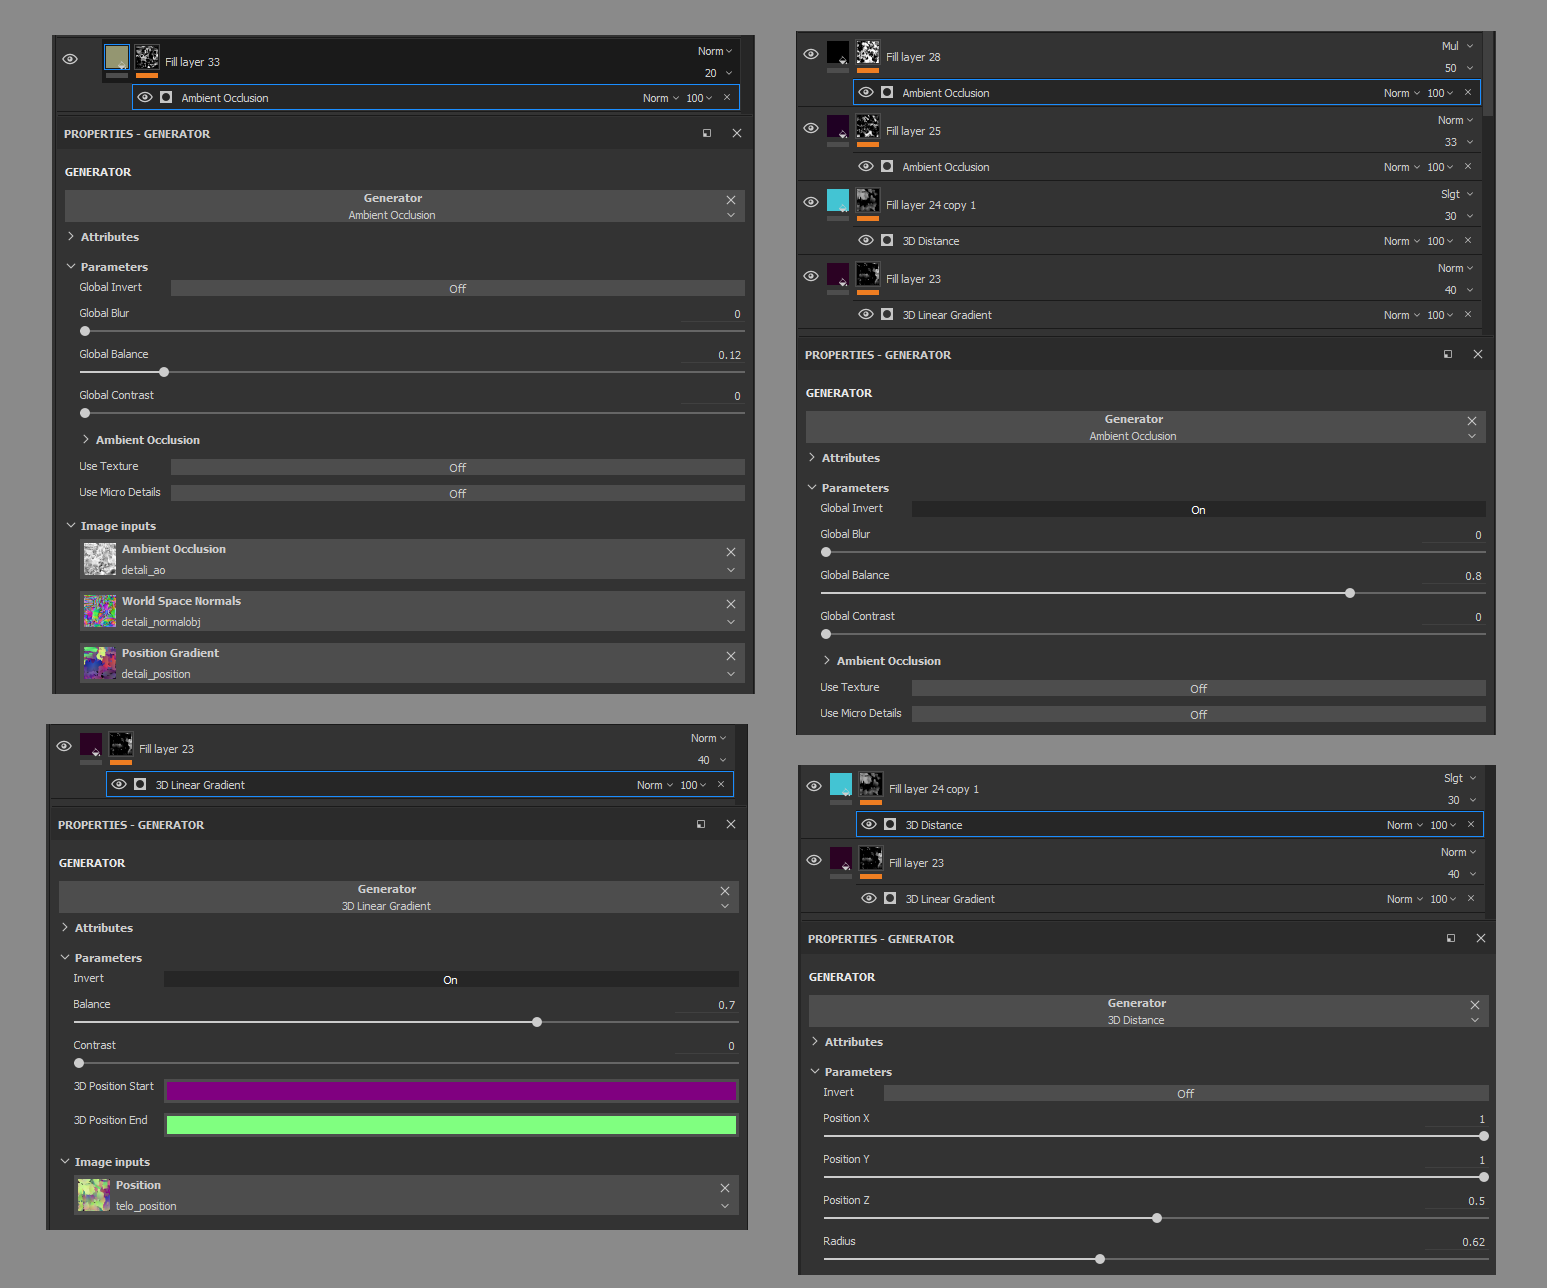
Task: Hide Fill layer 25
Action: coord(811,128)
